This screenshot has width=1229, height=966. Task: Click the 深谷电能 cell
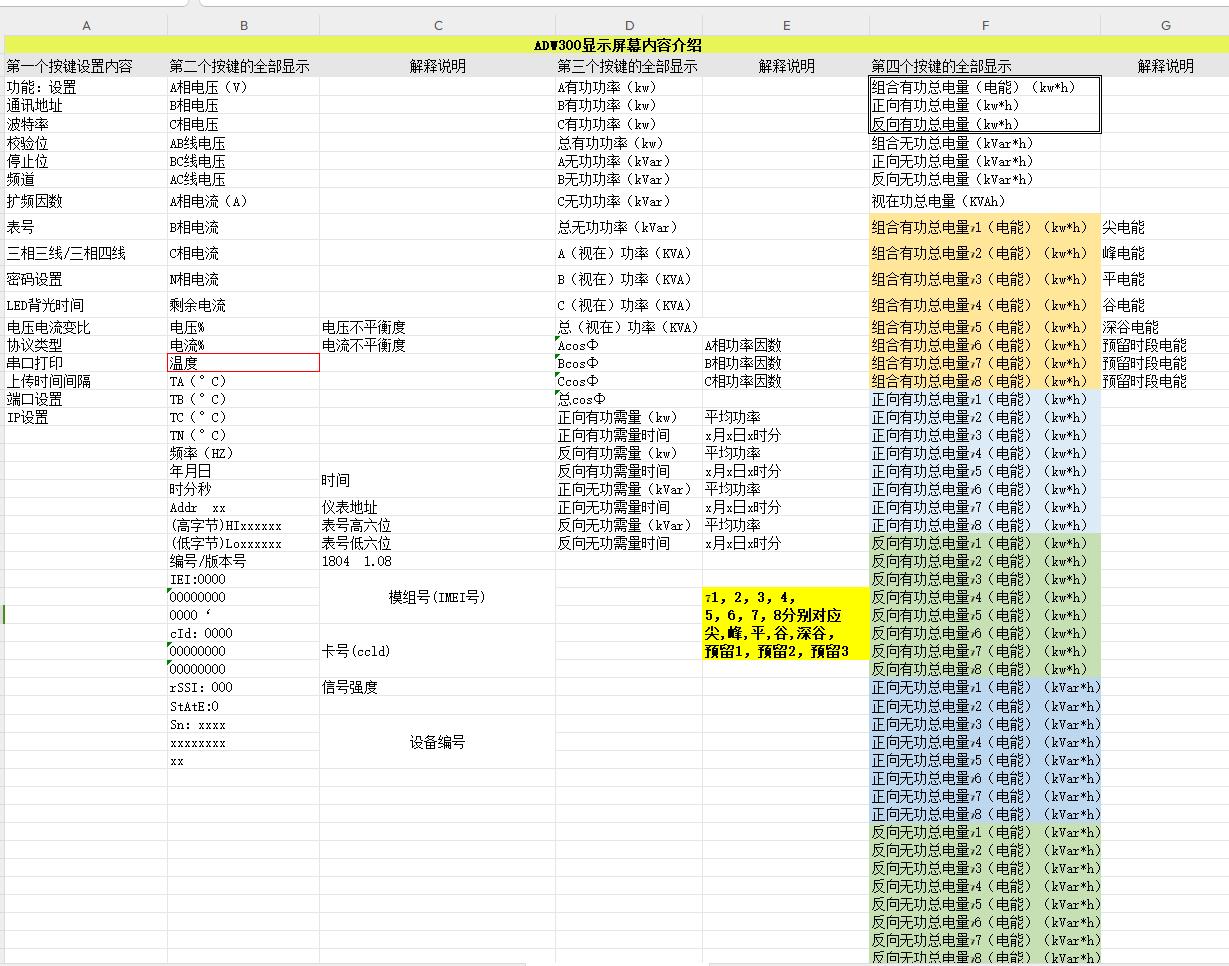tap(1165, 327)
